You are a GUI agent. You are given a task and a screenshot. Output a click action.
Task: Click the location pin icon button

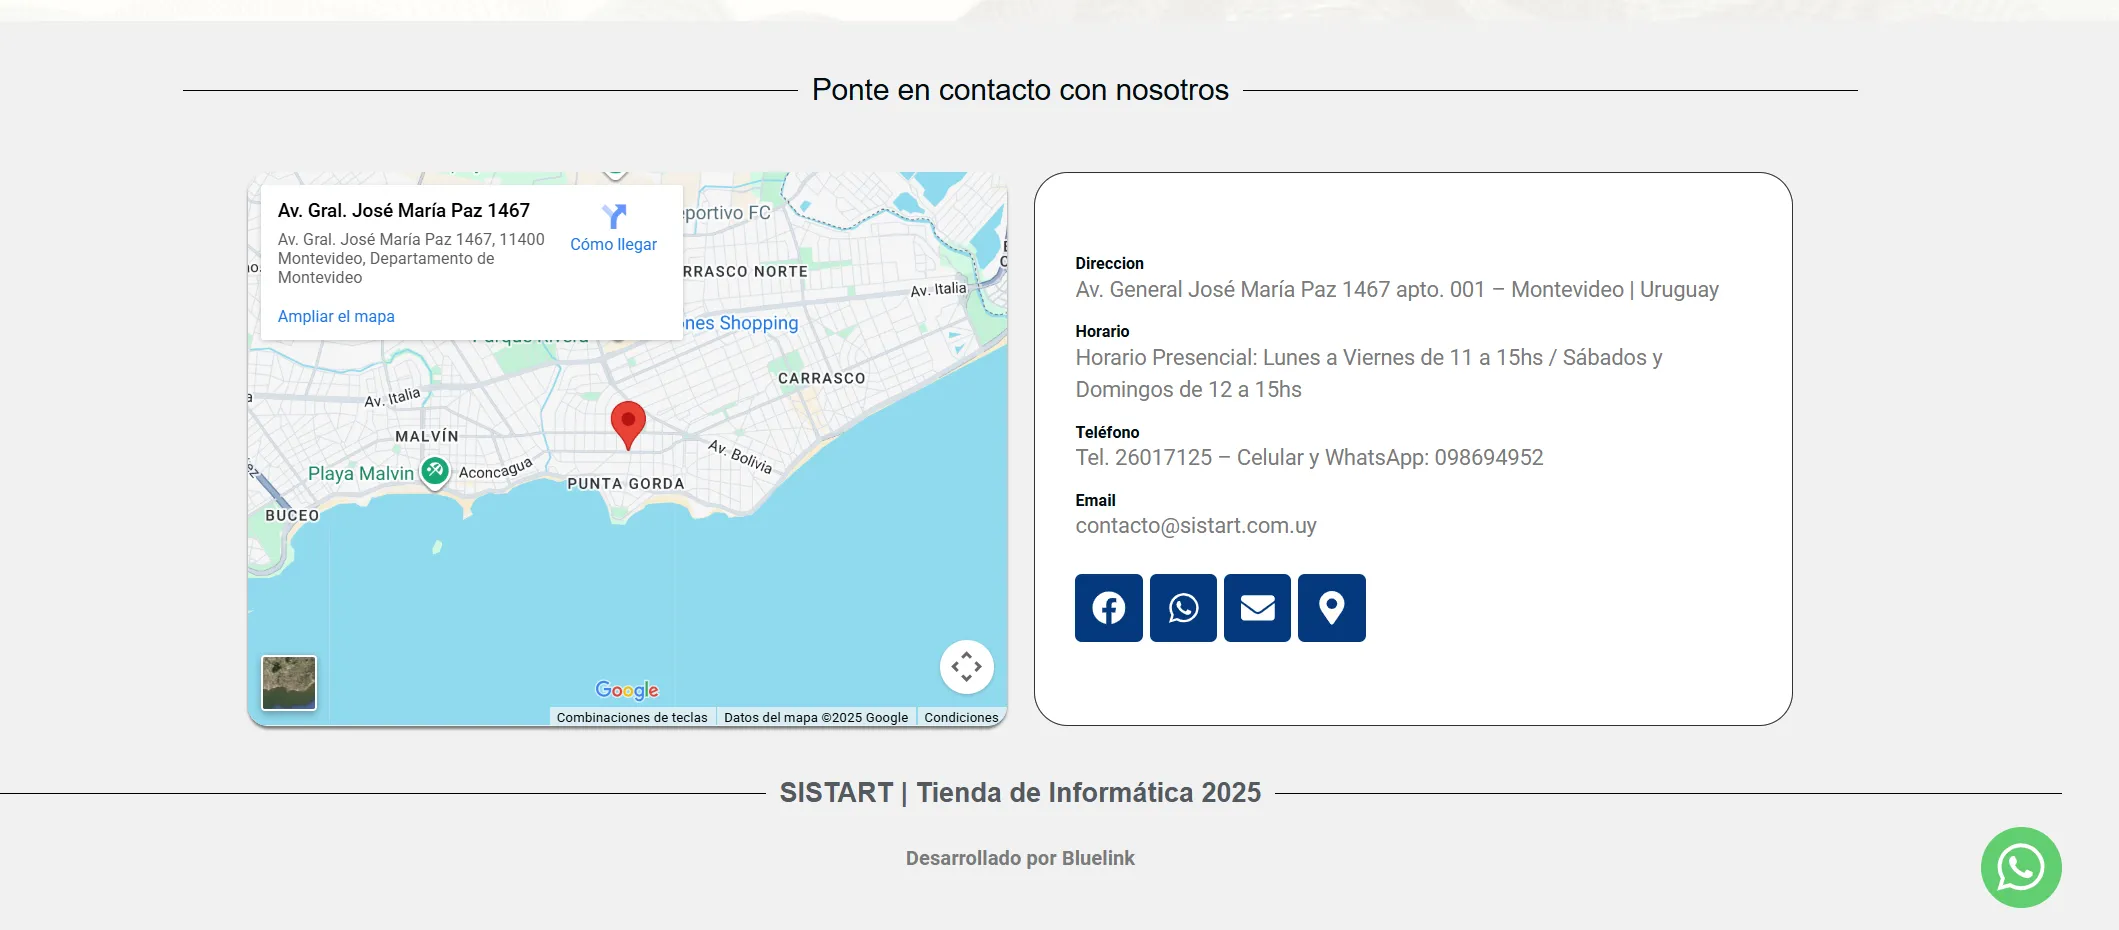(x=1331, y=608)
